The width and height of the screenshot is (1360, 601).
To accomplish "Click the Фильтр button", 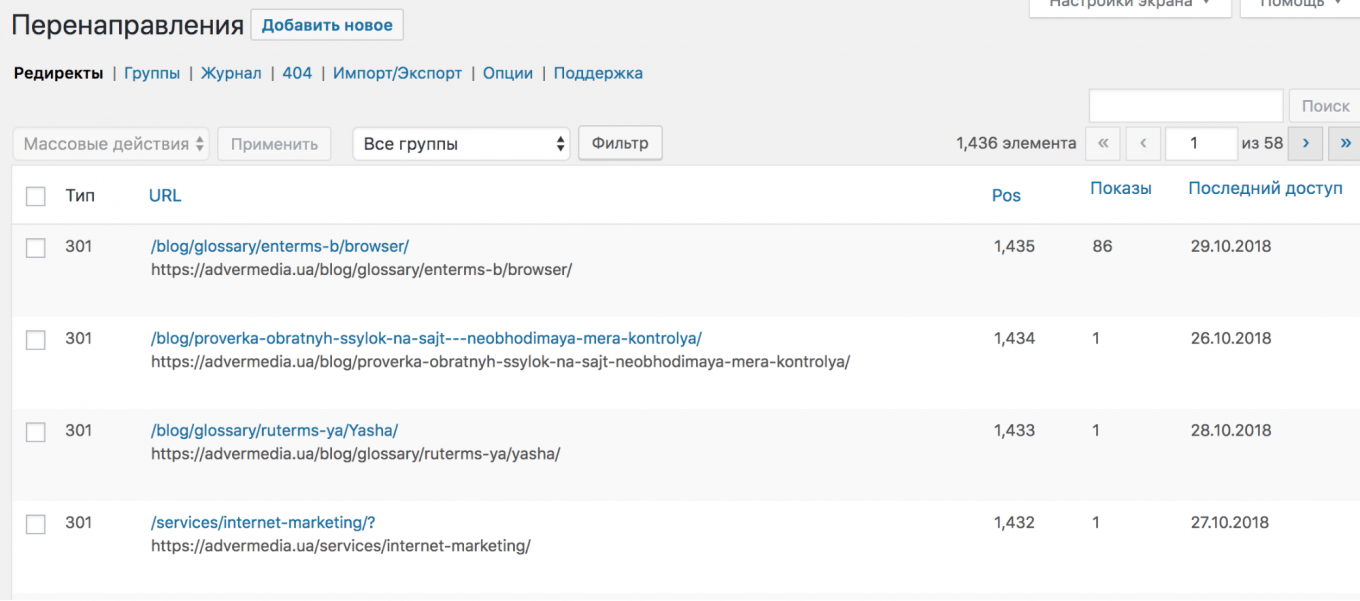I will (x=620, y=143).
